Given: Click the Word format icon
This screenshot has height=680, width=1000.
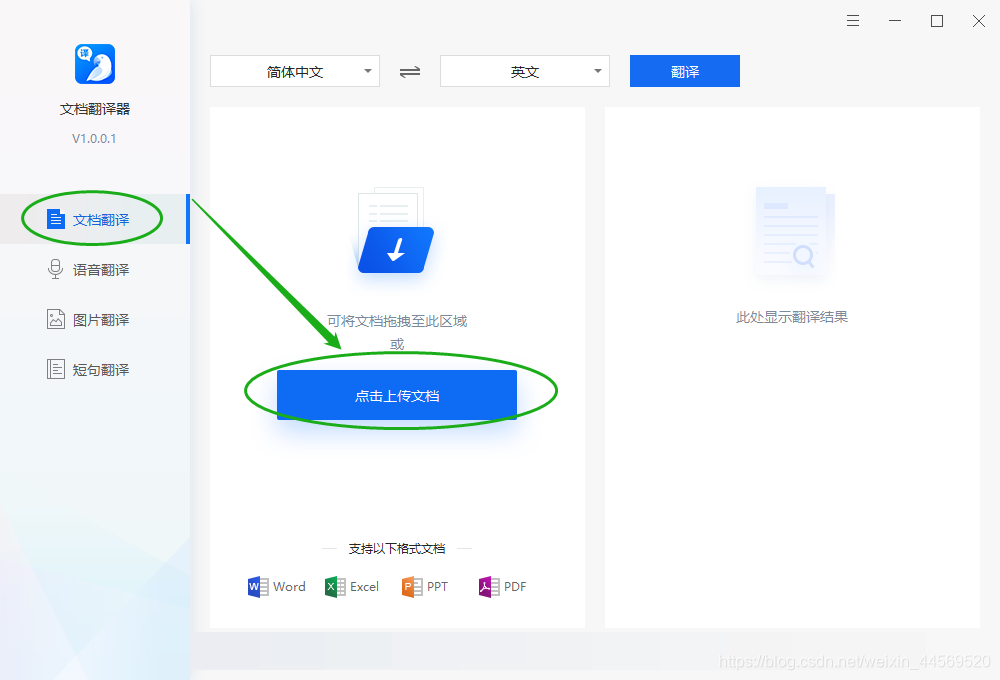Looking at the screenshot, I should [258, 586].
